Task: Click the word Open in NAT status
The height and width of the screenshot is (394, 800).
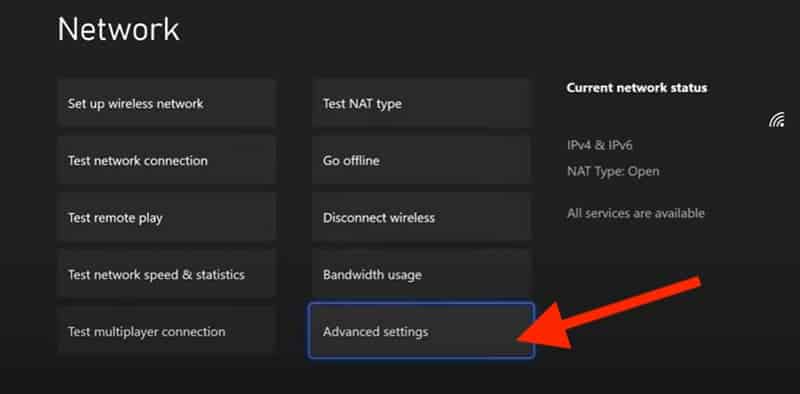Action: click(x=643, y=172)
